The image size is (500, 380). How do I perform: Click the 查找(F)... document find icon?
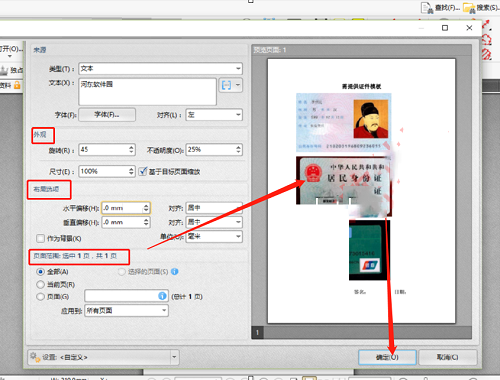[x=427, y=8]
